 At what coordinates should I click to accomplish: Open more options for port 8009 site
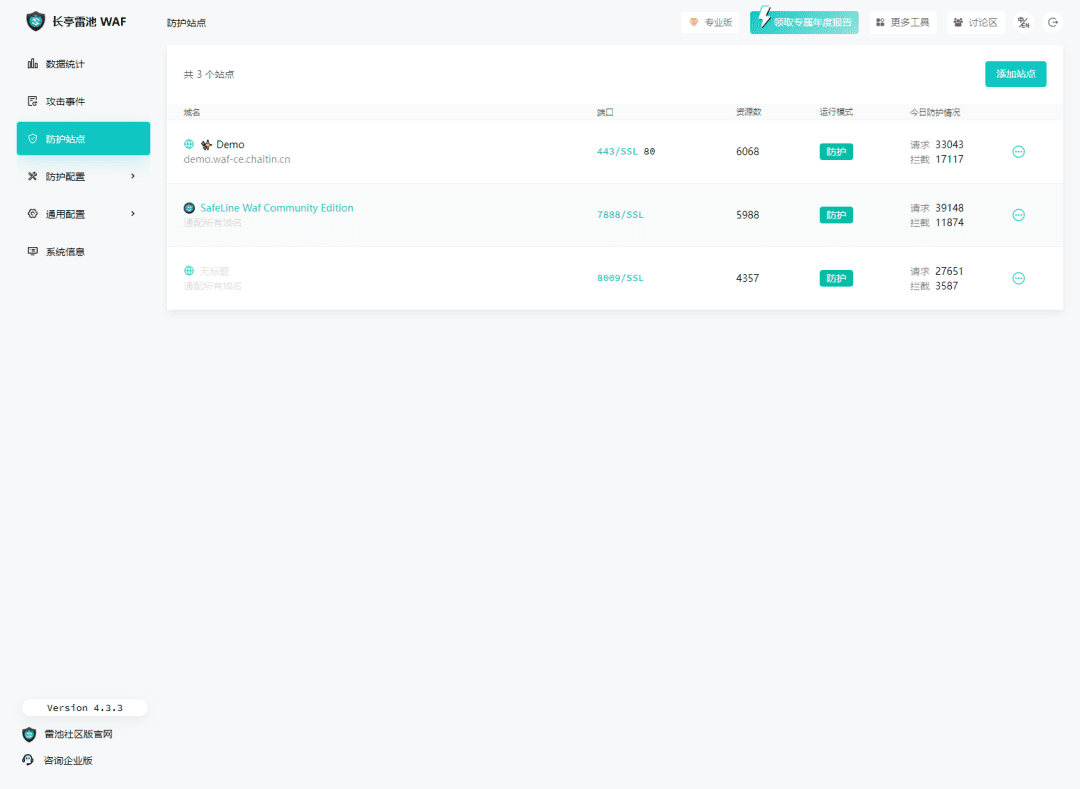pyautogui.click(x=1018, y=278)
